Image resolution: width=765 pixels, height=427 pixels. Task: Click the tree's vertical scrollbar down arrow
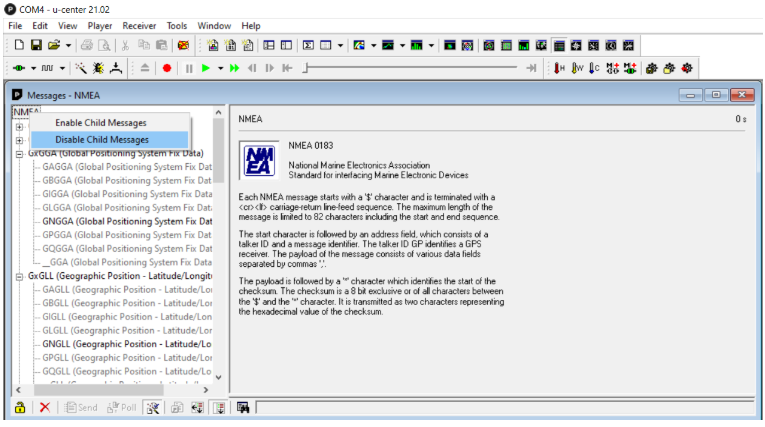coord(219,377)
